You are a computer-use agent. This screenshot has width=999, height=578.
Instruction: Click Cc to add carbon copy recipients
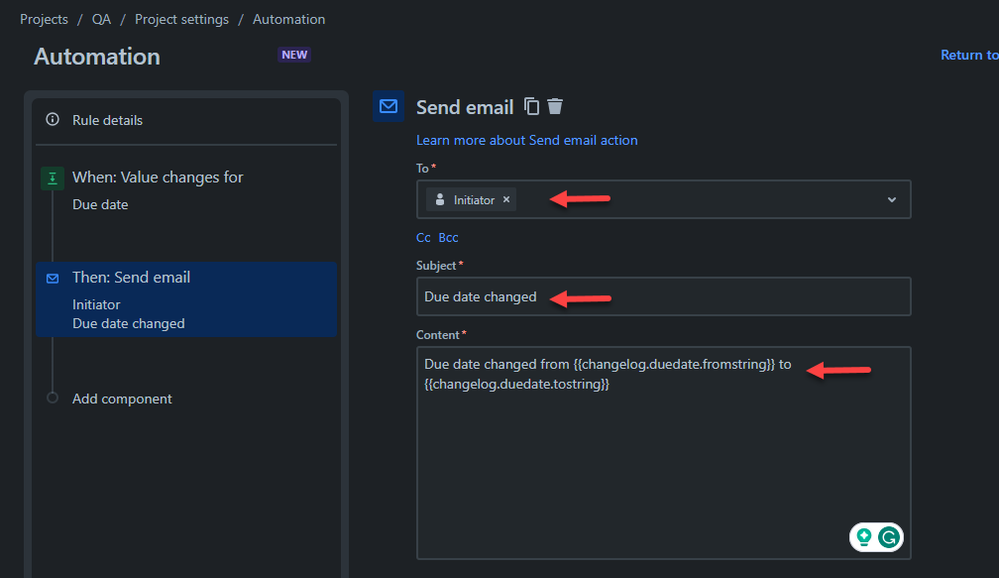tap(423, 237)
